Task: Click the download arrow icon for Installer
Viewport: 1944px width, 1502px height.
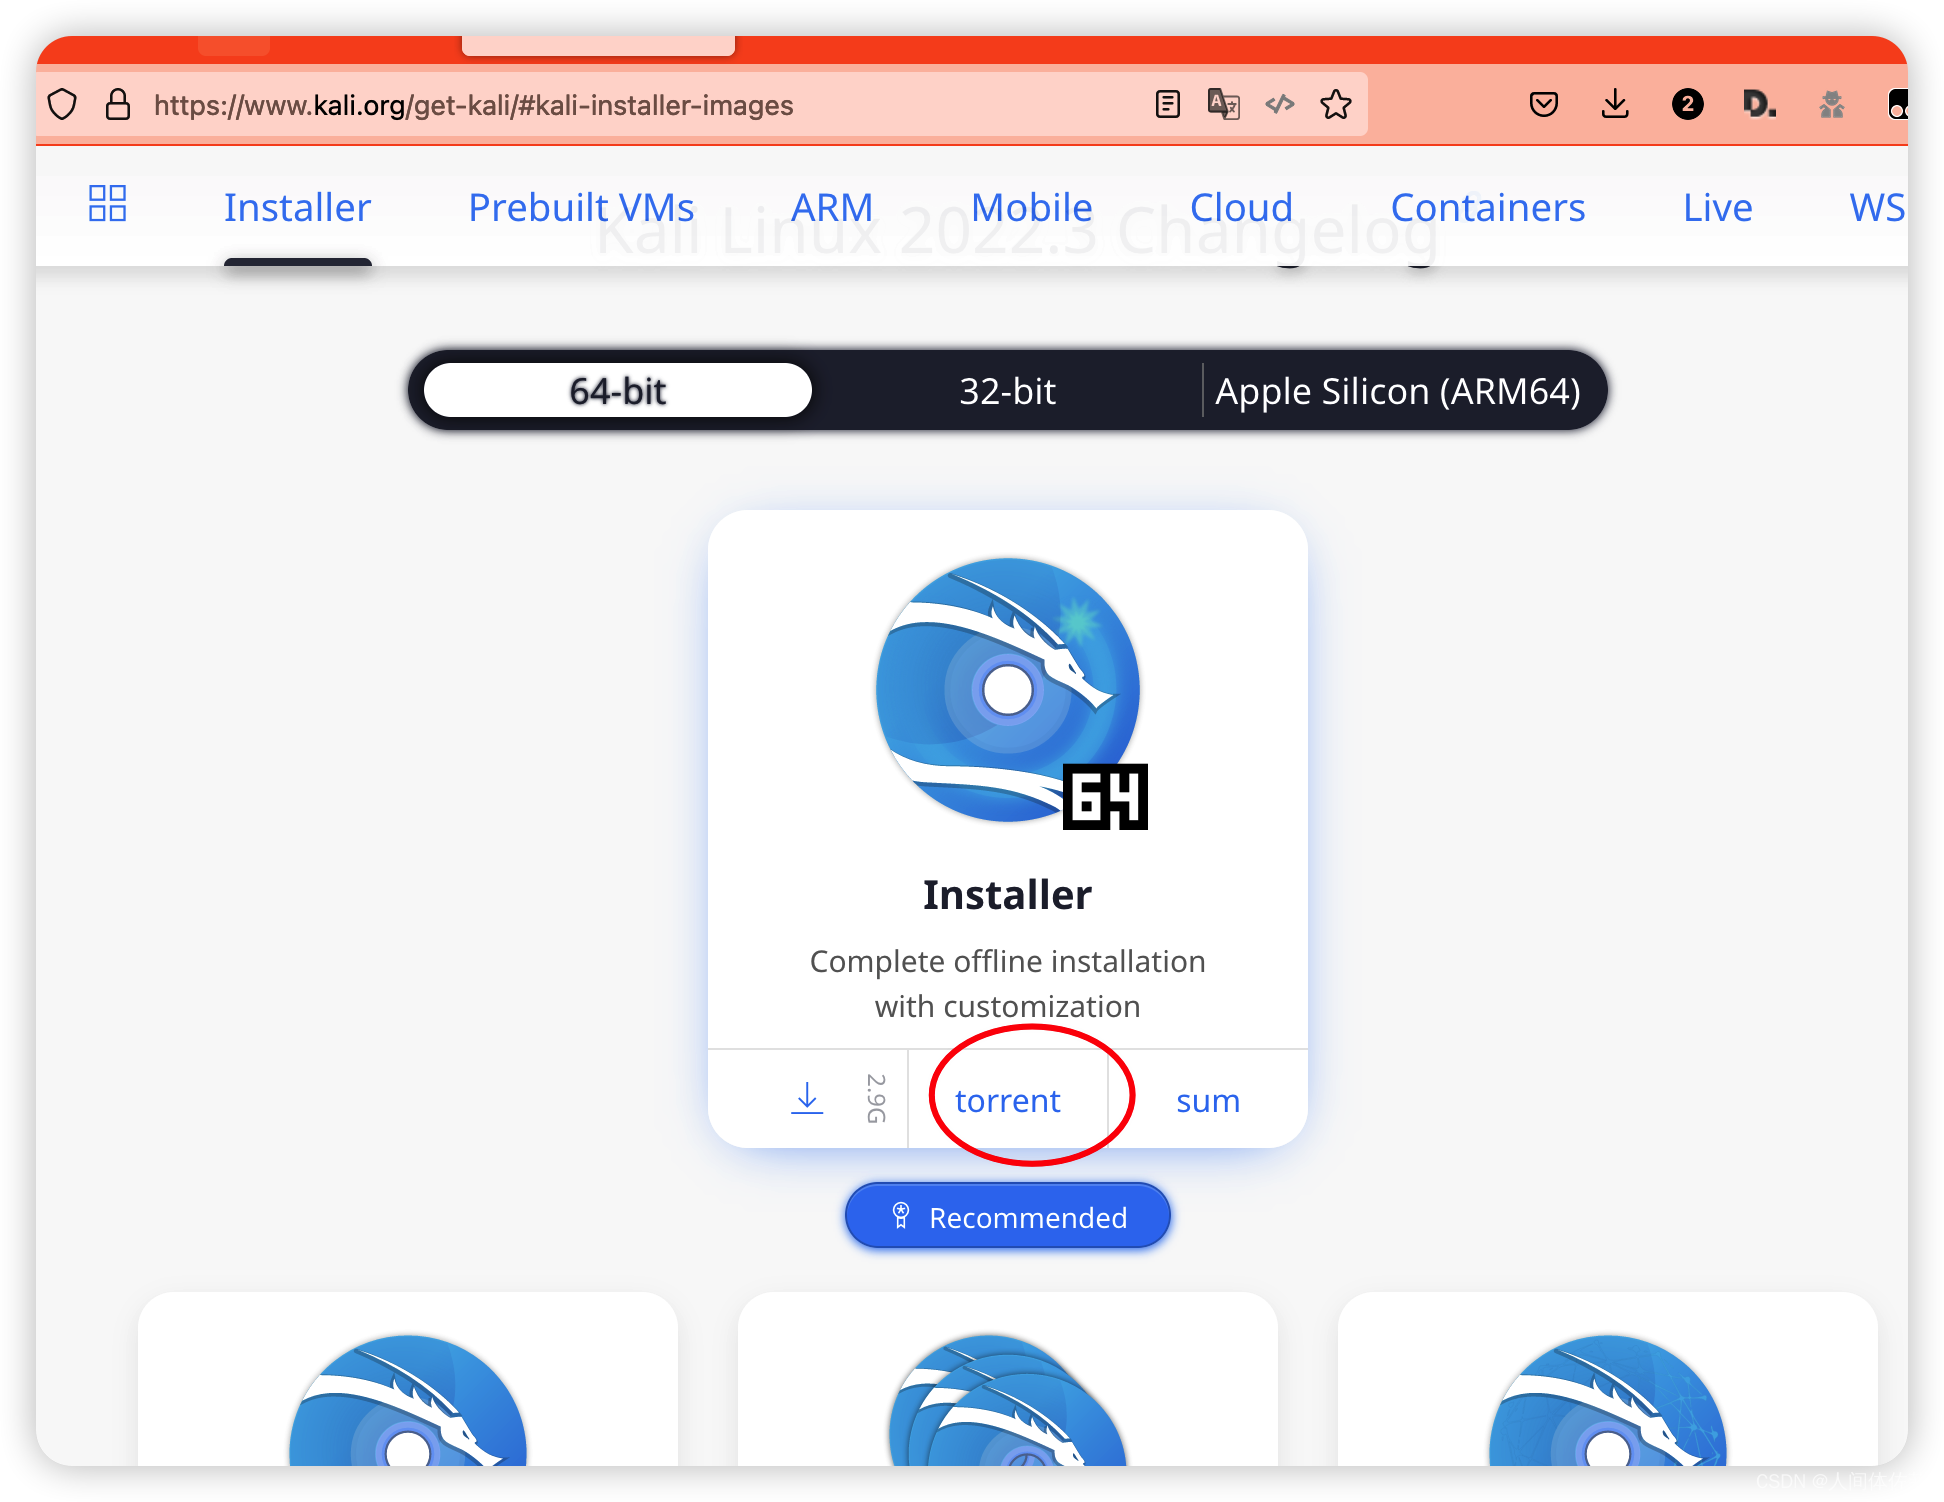Action: (807, 1098)
